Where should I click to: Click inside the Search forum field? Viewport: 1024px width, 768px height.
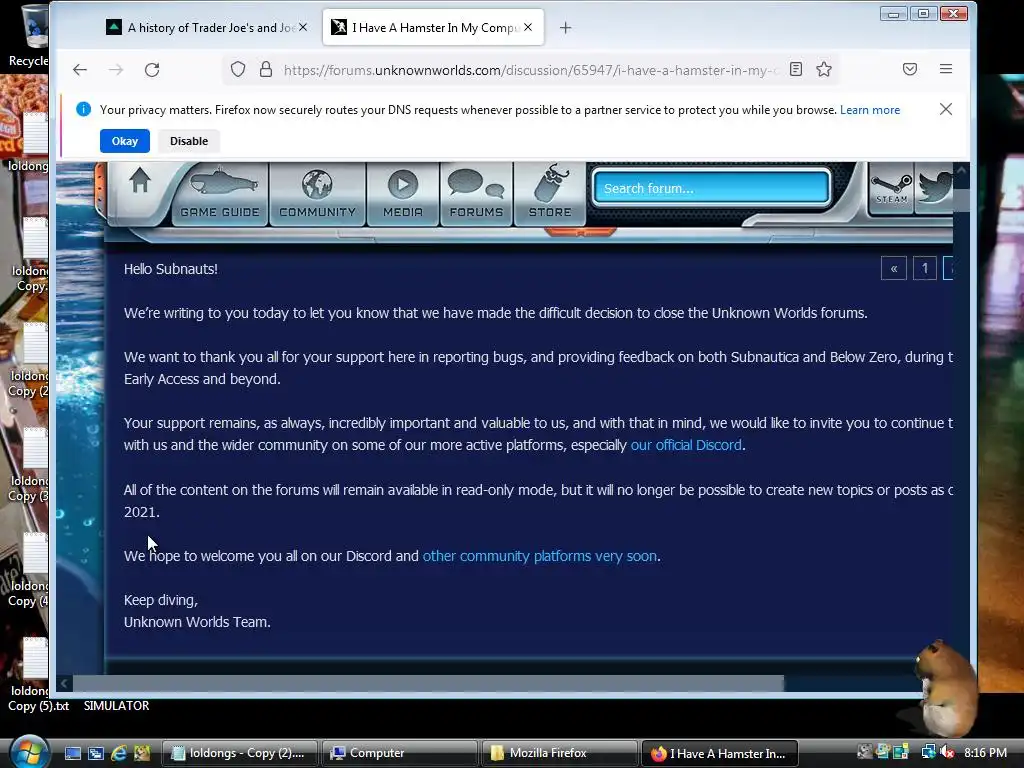click(x=711, y=188)
